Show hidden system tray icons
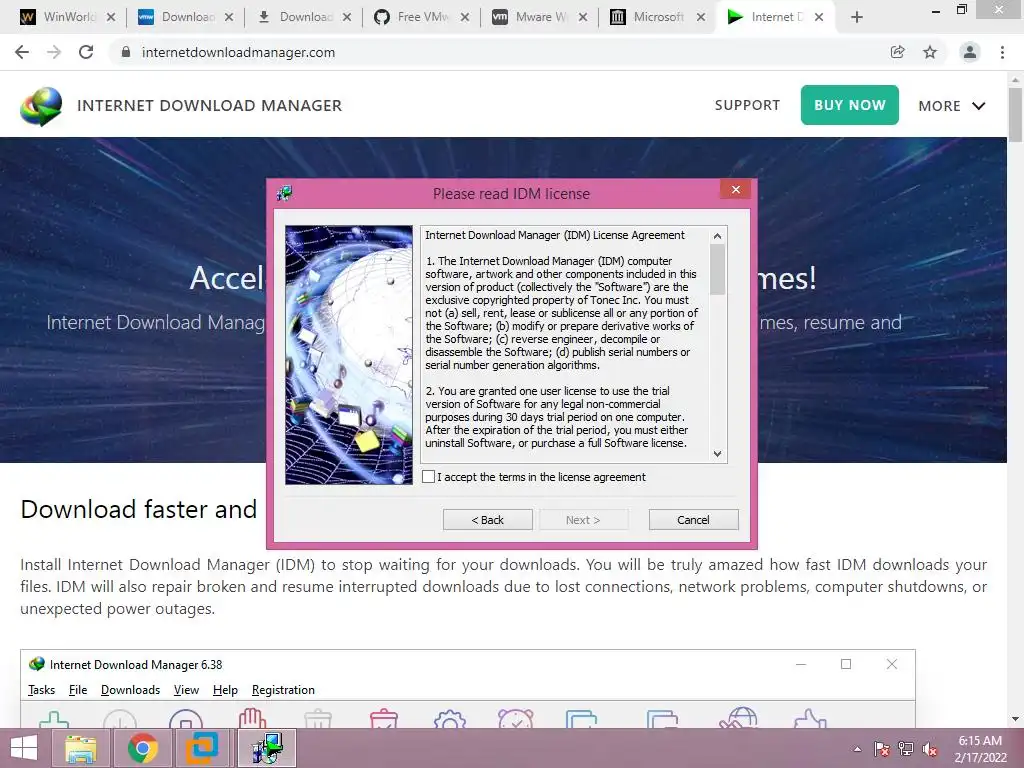1024x768 pixels. (857, 749)
